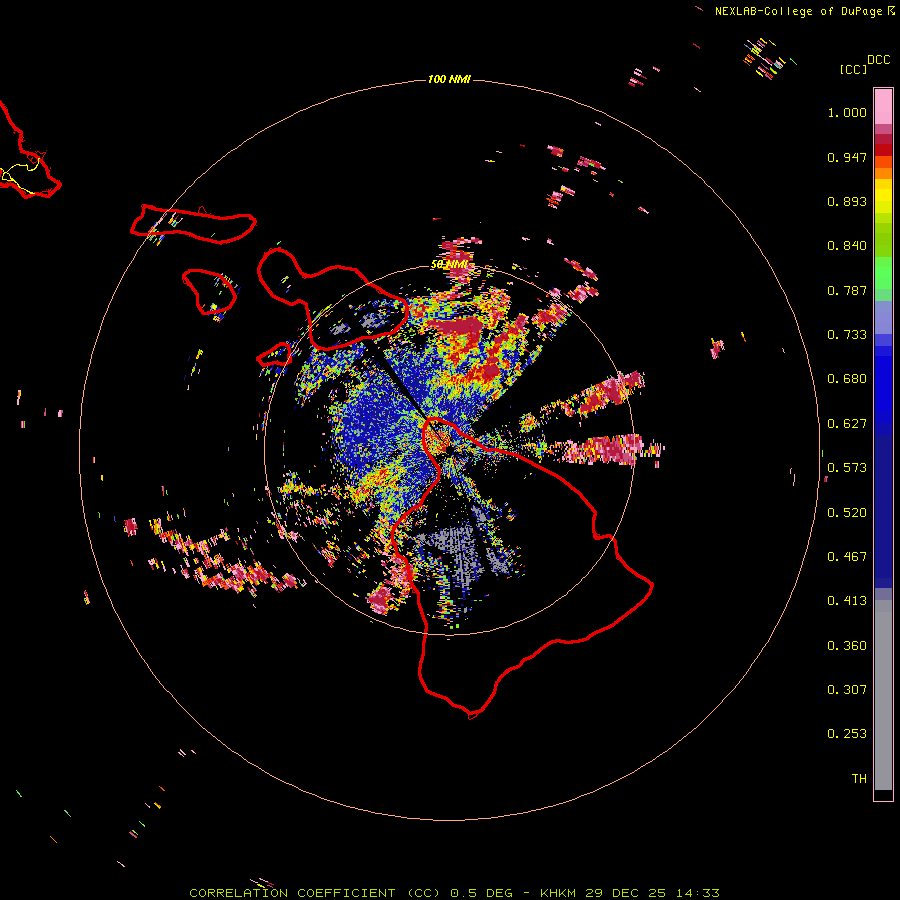Select the 0.840 color scale value
The height and width of the screenshot is (900, 900).
point(847,246)
